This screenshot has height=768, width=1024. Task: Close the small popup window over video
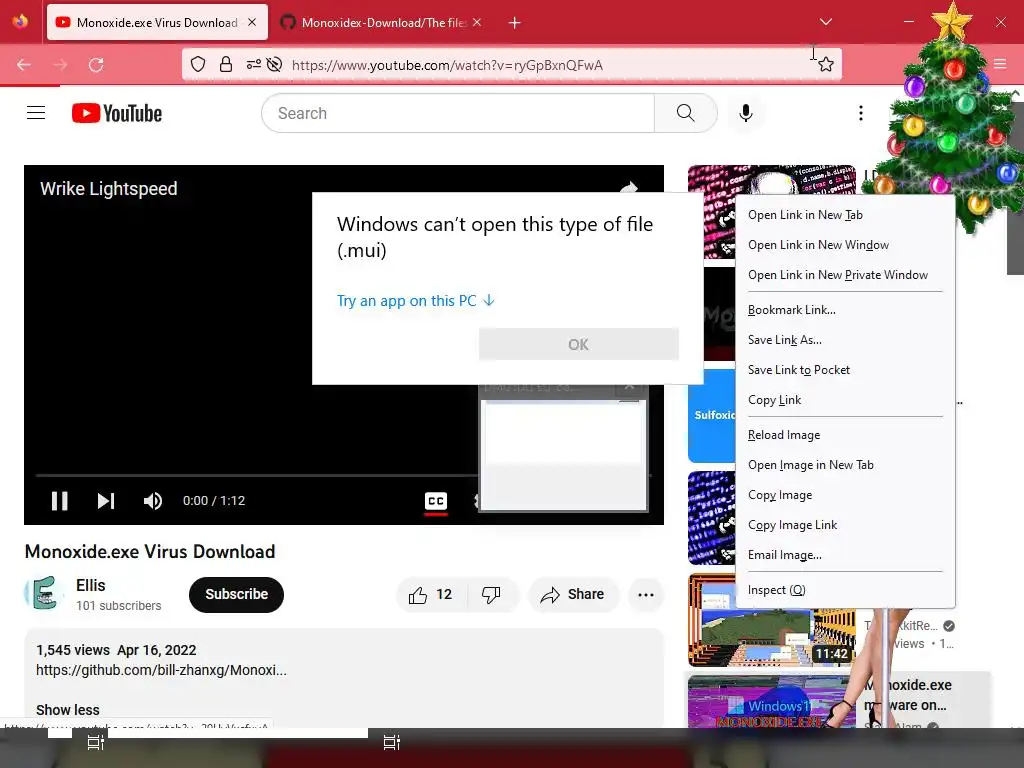[630, 386]
